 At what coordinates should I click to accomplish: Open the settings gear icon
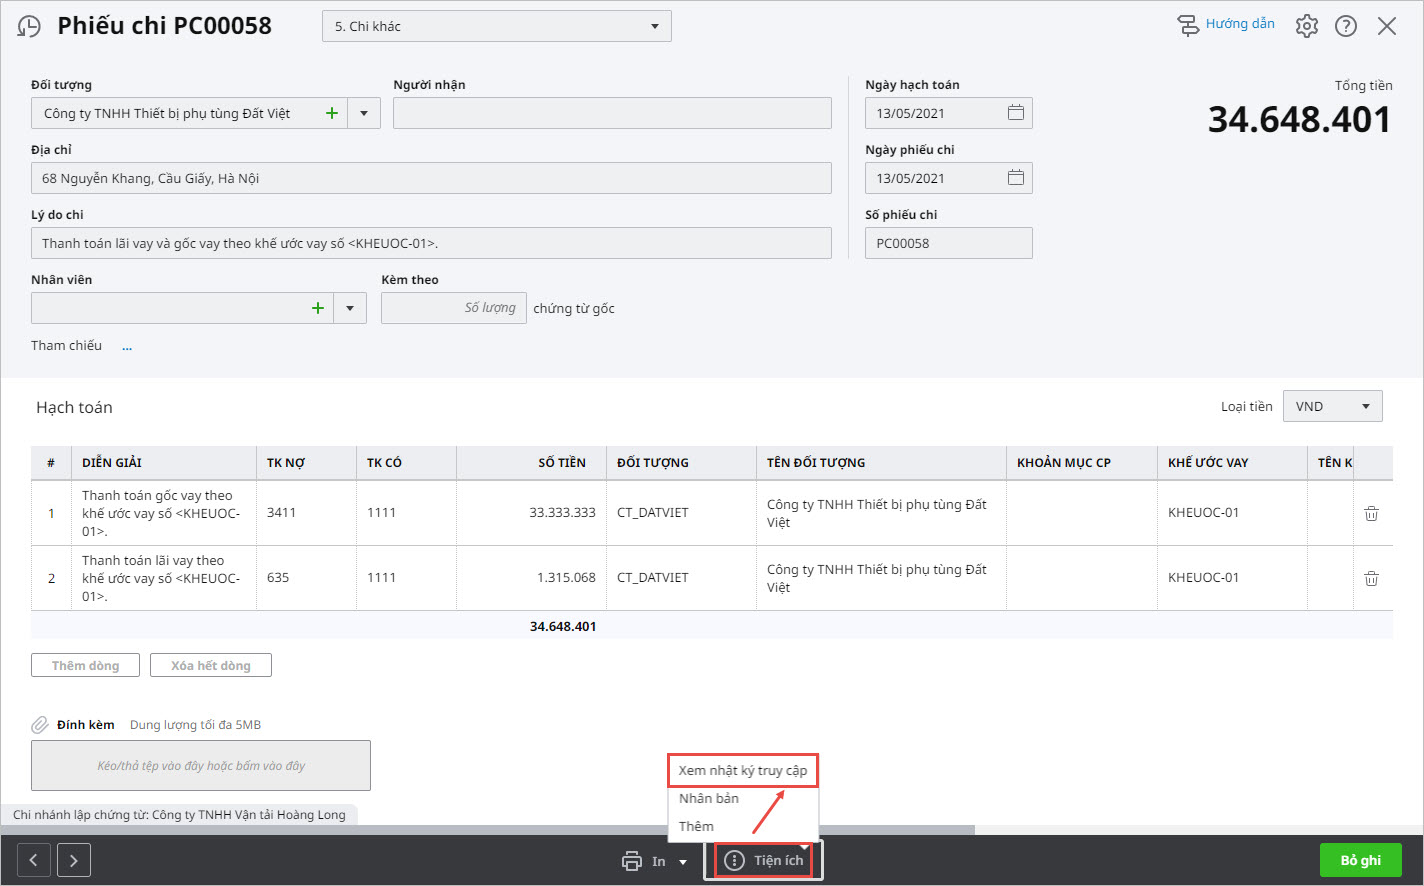click(x=1307, y=26)
